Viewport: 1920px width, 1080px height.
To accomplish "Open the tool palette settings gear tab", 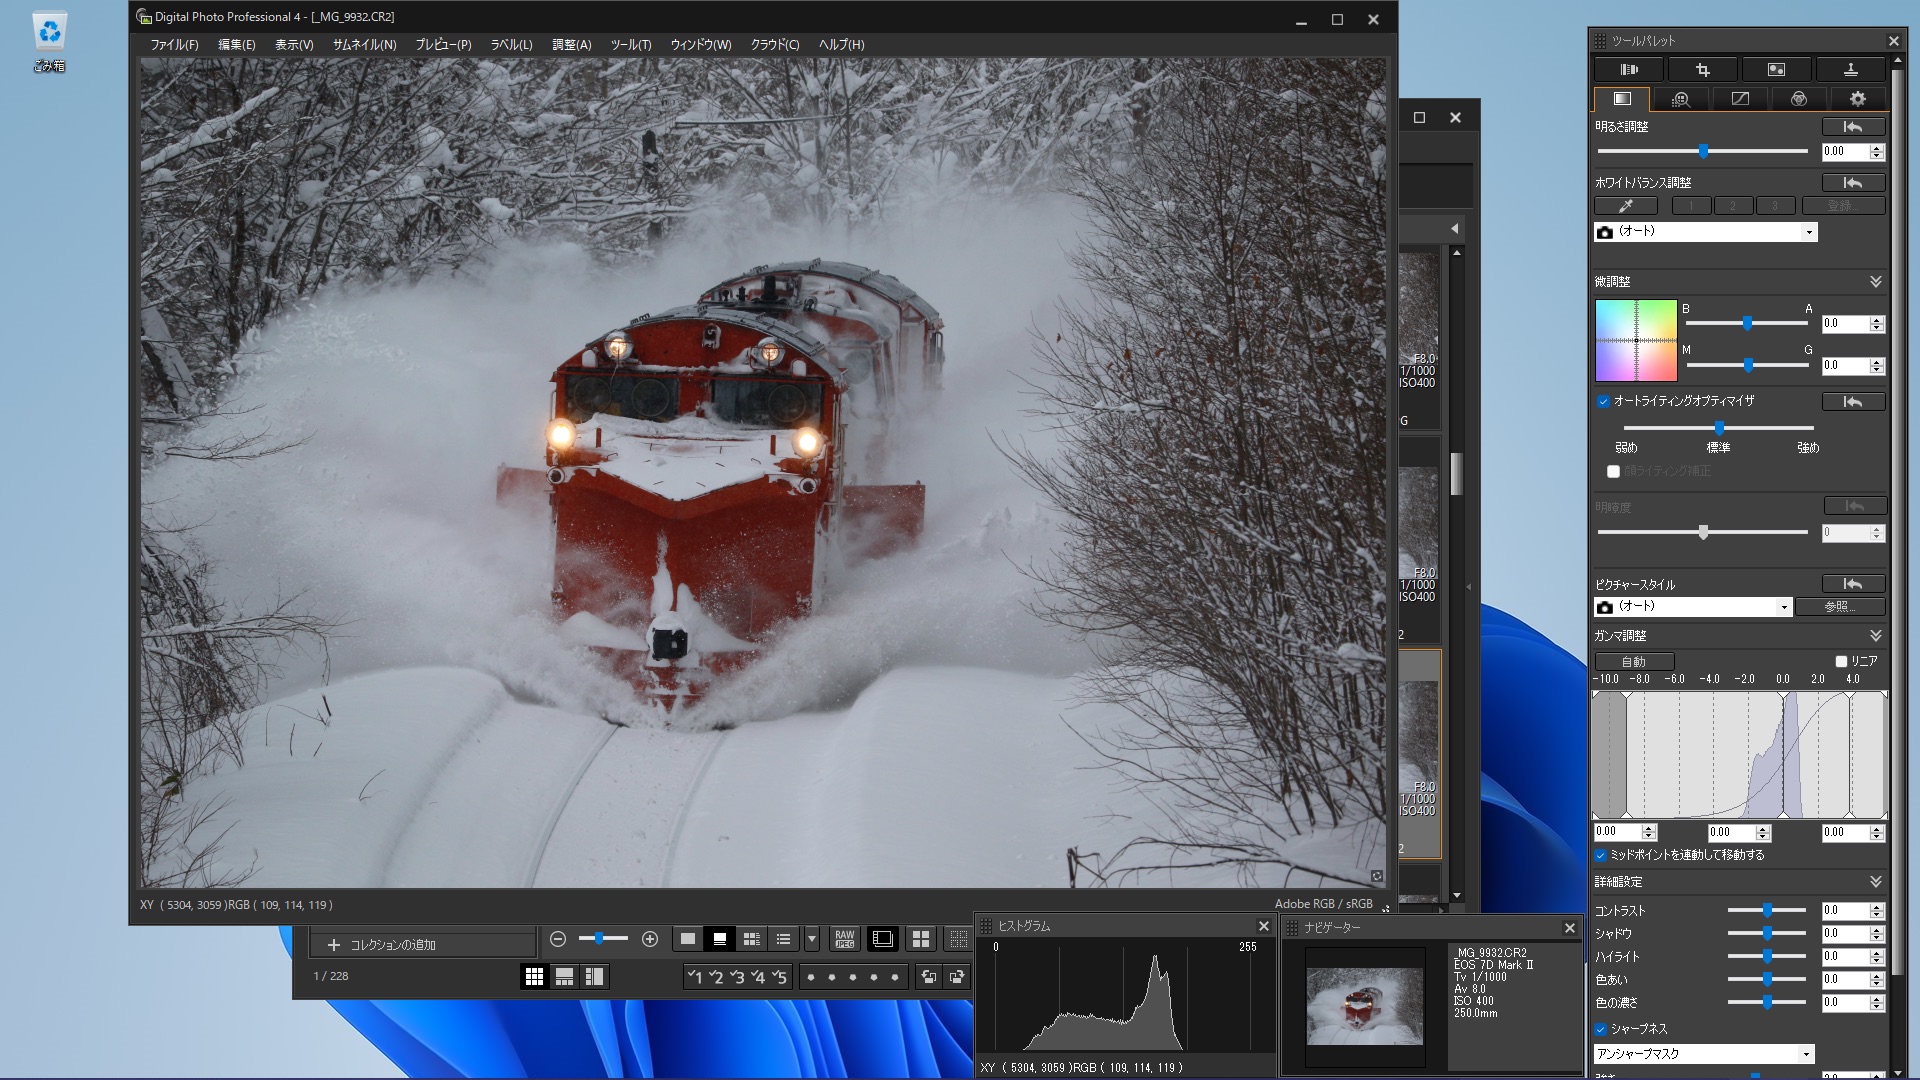I will point(1858,99).
